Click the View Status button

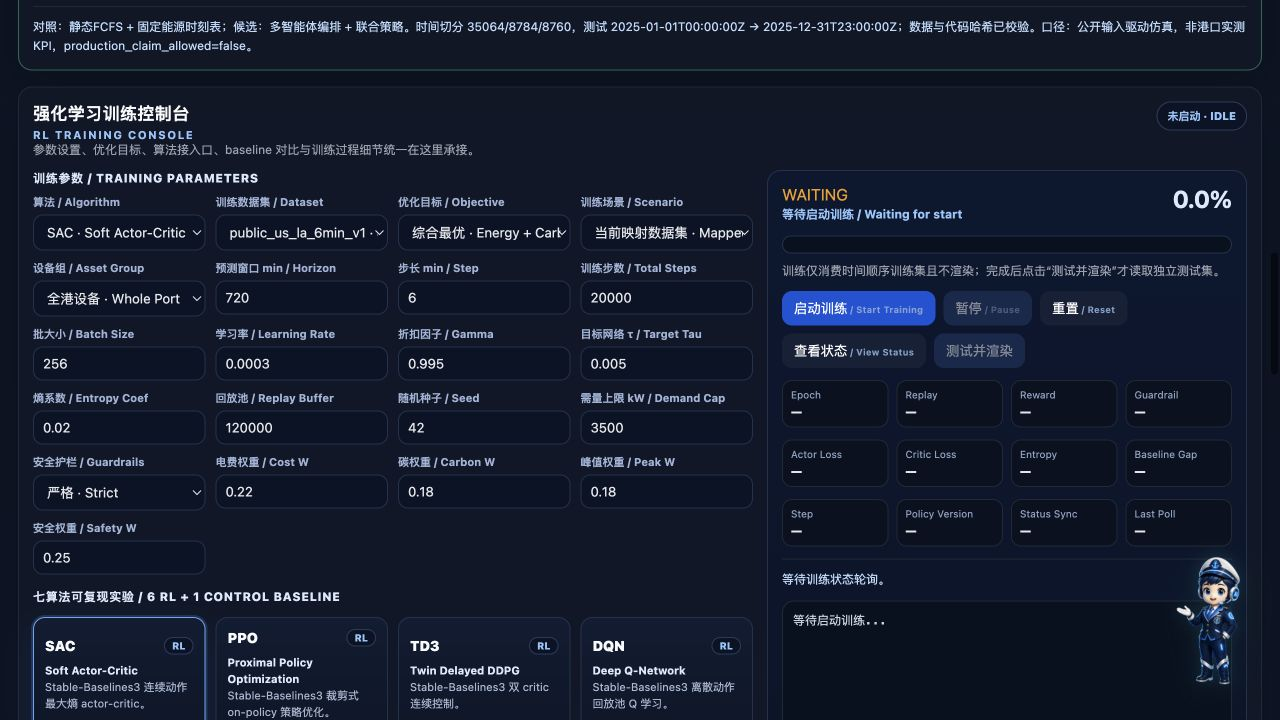pyautogui.click(x=854, y=351)
